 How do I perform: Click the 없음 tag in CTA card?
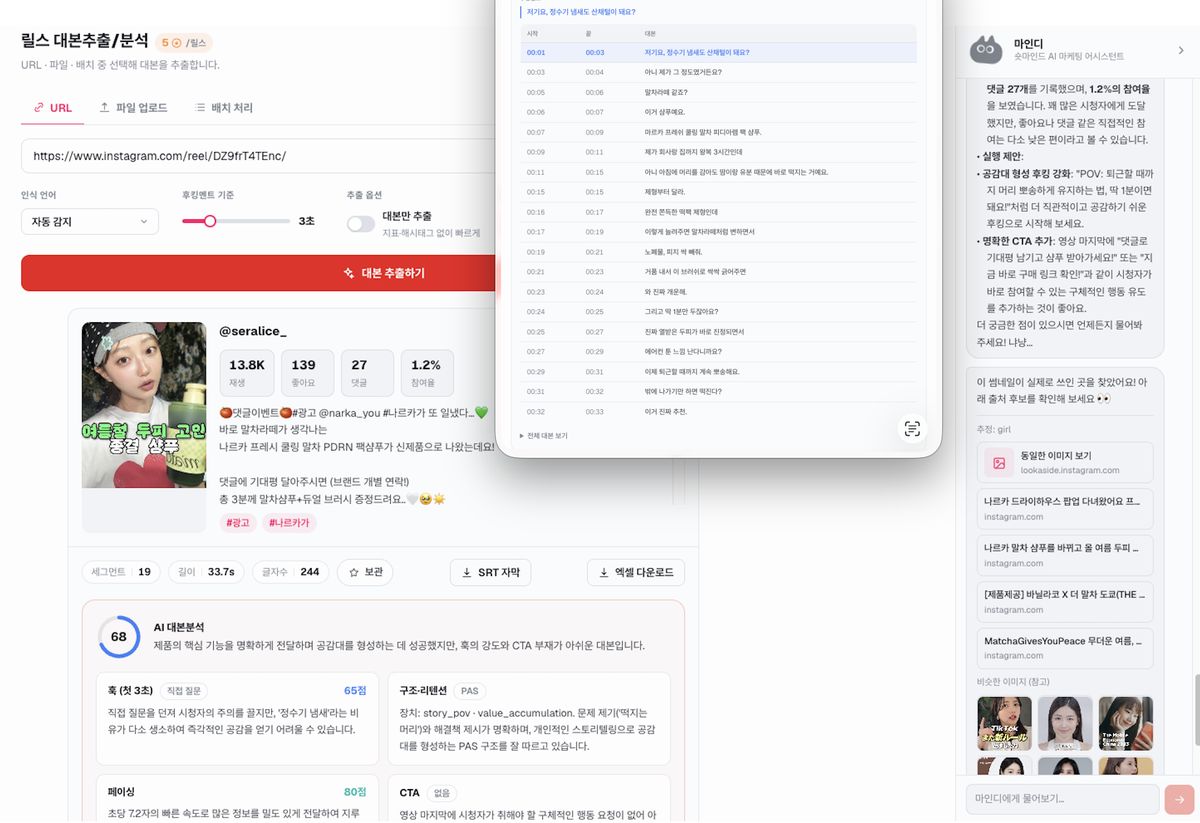[442, 793]
